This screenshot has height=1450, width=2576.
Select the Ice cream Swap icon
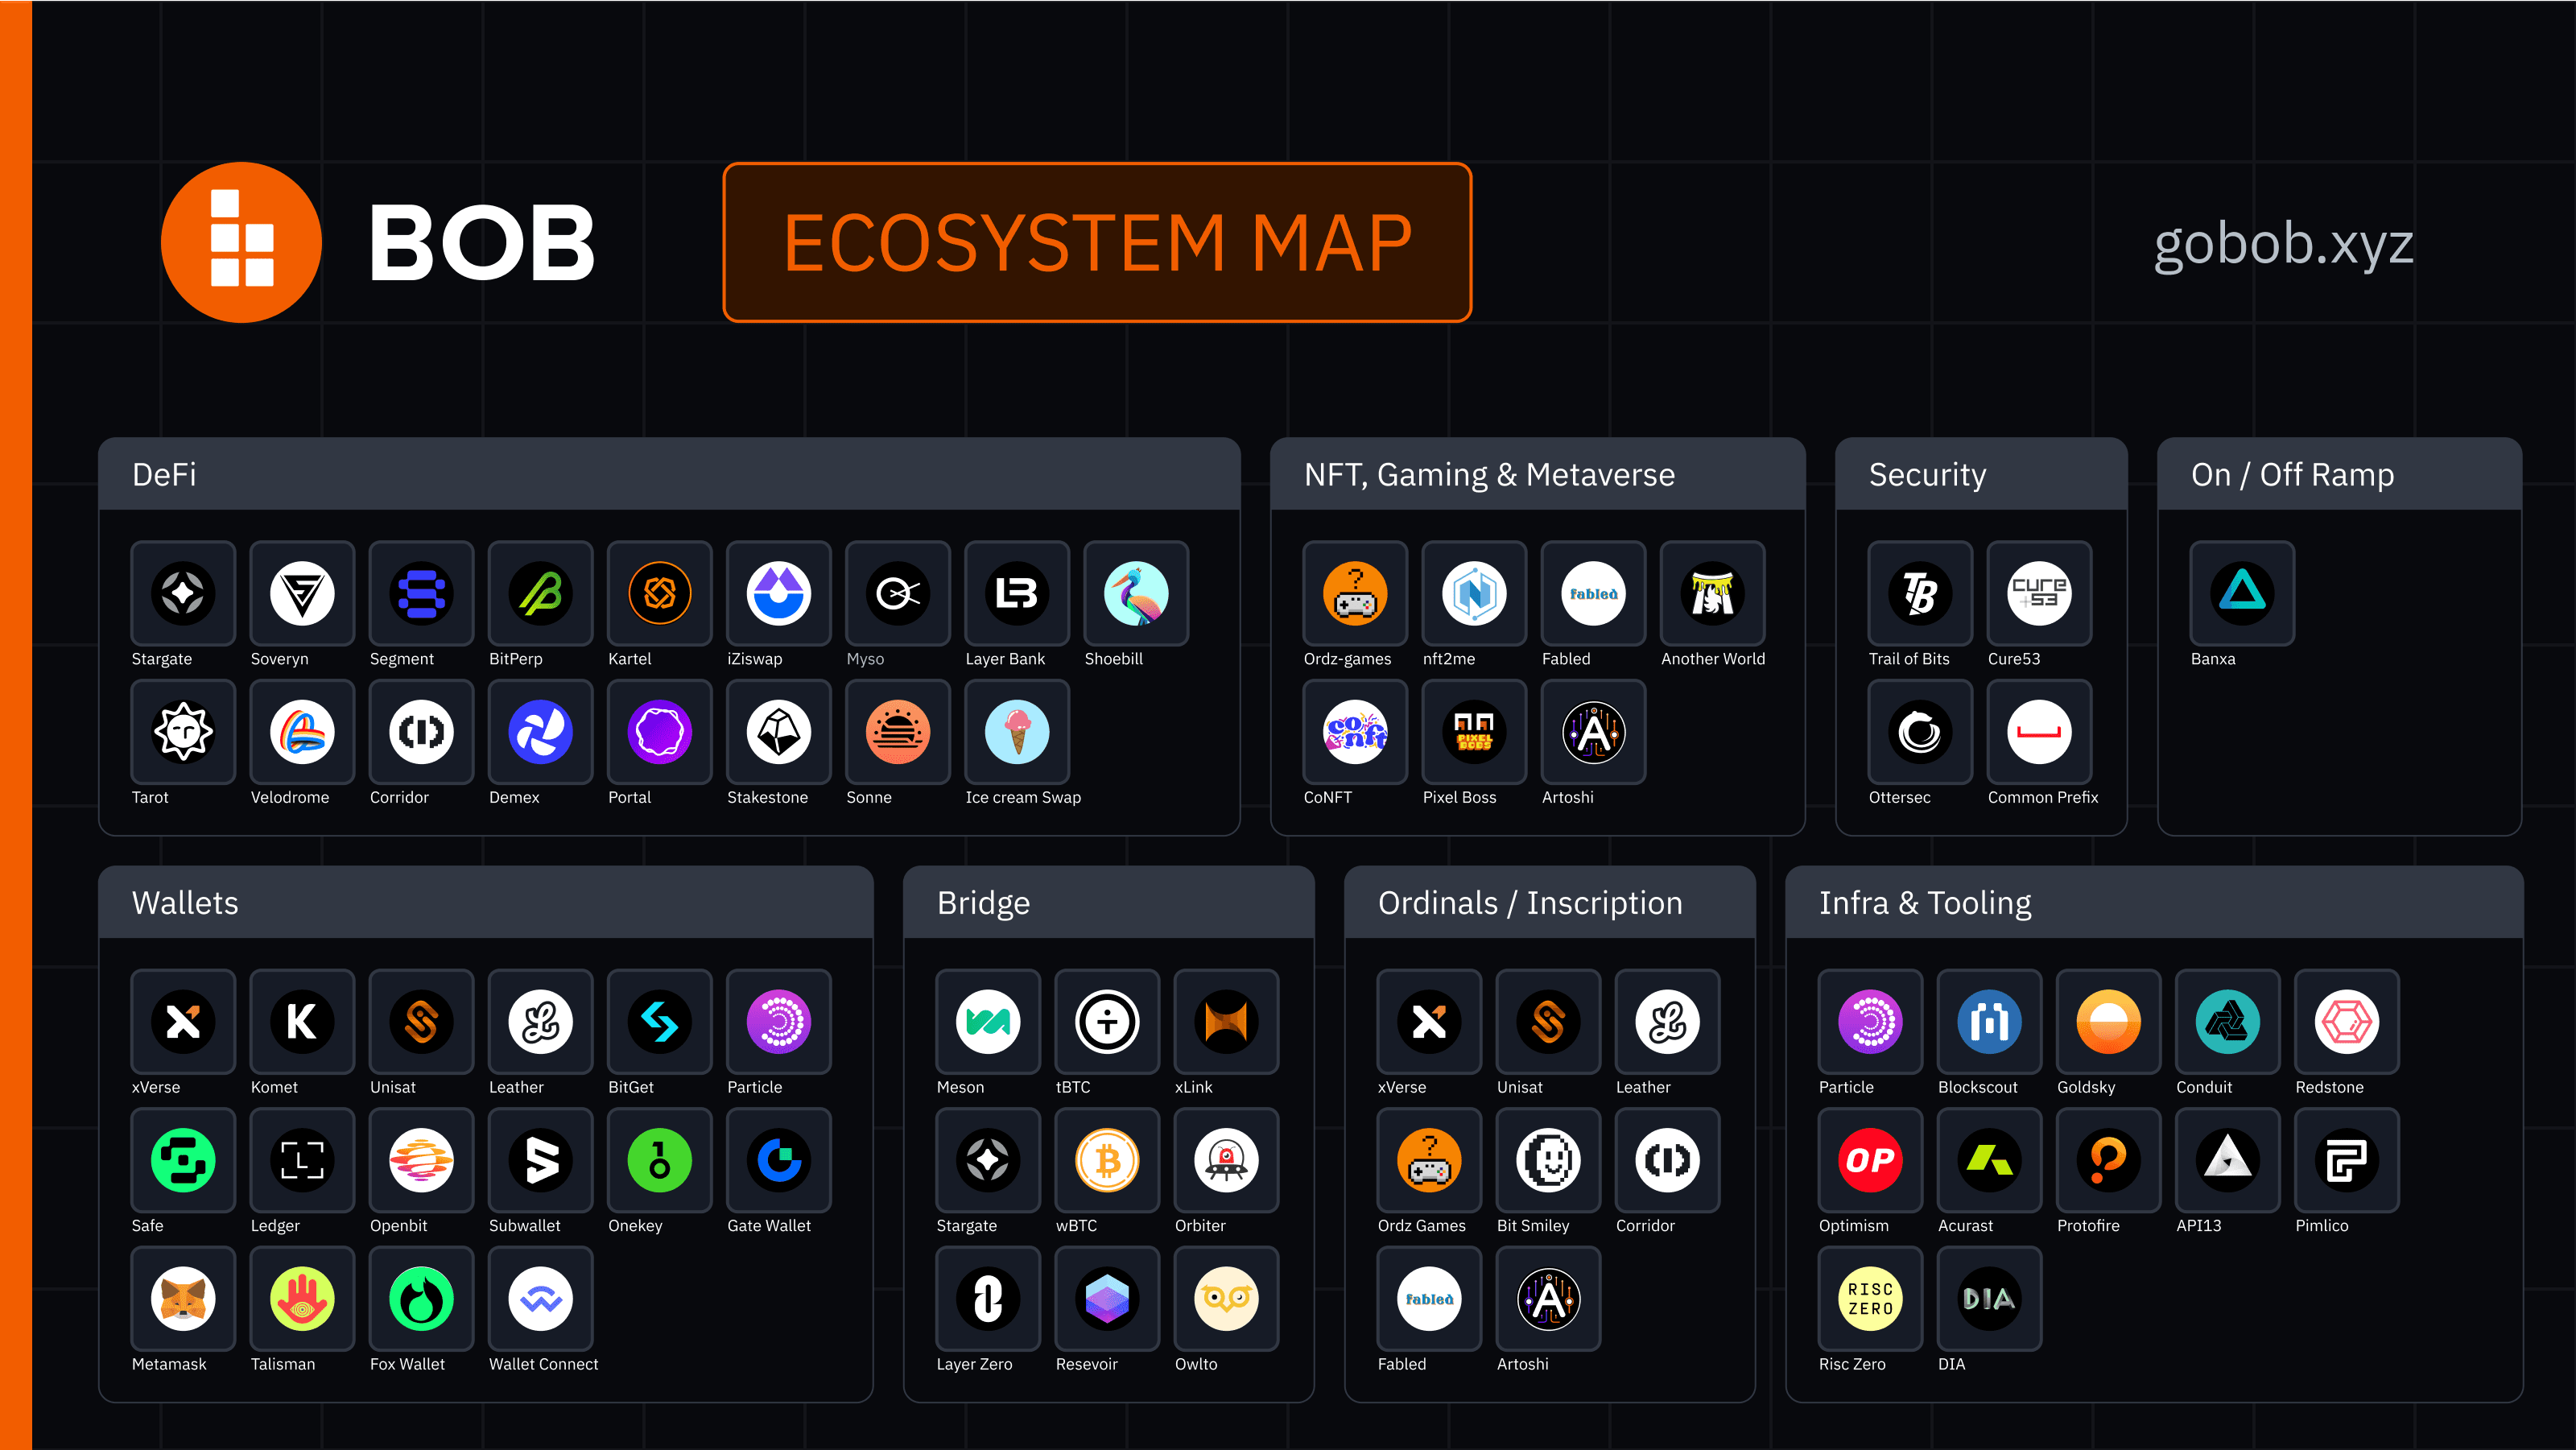[1017, 732]
